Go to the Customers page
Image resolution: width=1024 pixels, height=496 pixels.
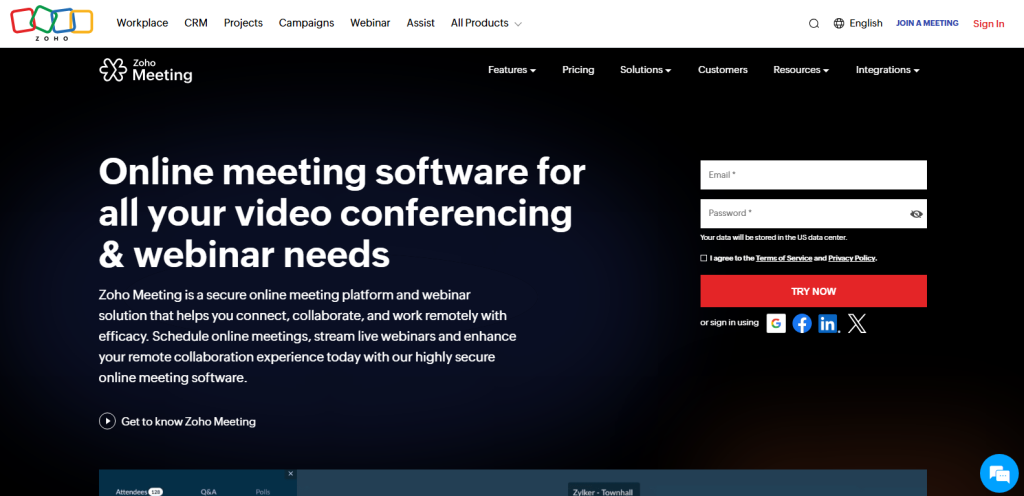click(723, 70)
